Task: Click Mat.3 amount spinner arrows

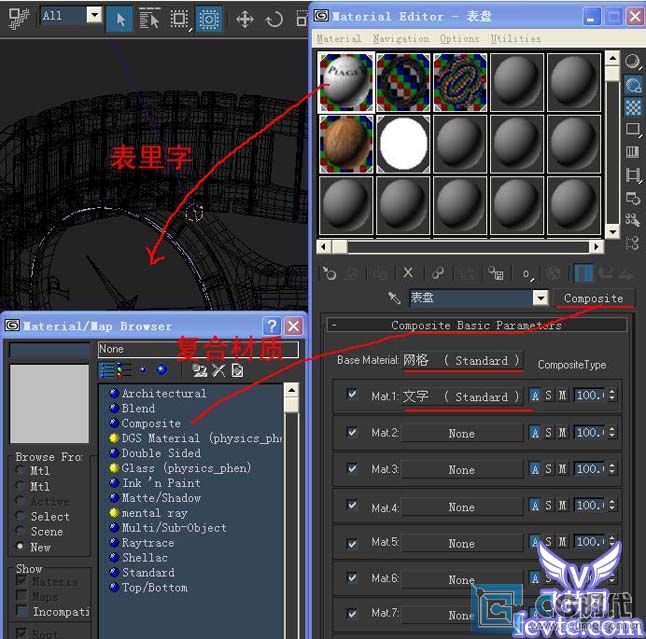Action: 612,469
